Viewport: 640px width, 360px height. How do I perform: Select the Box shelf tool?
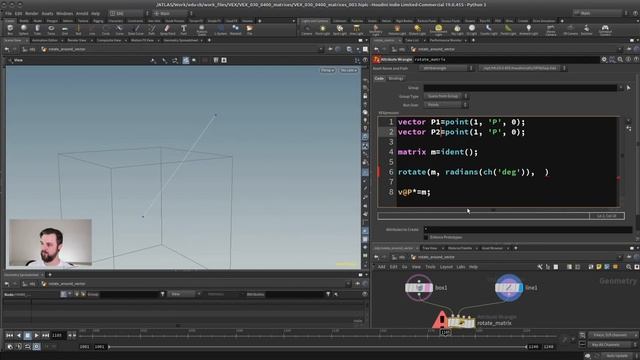10,29
